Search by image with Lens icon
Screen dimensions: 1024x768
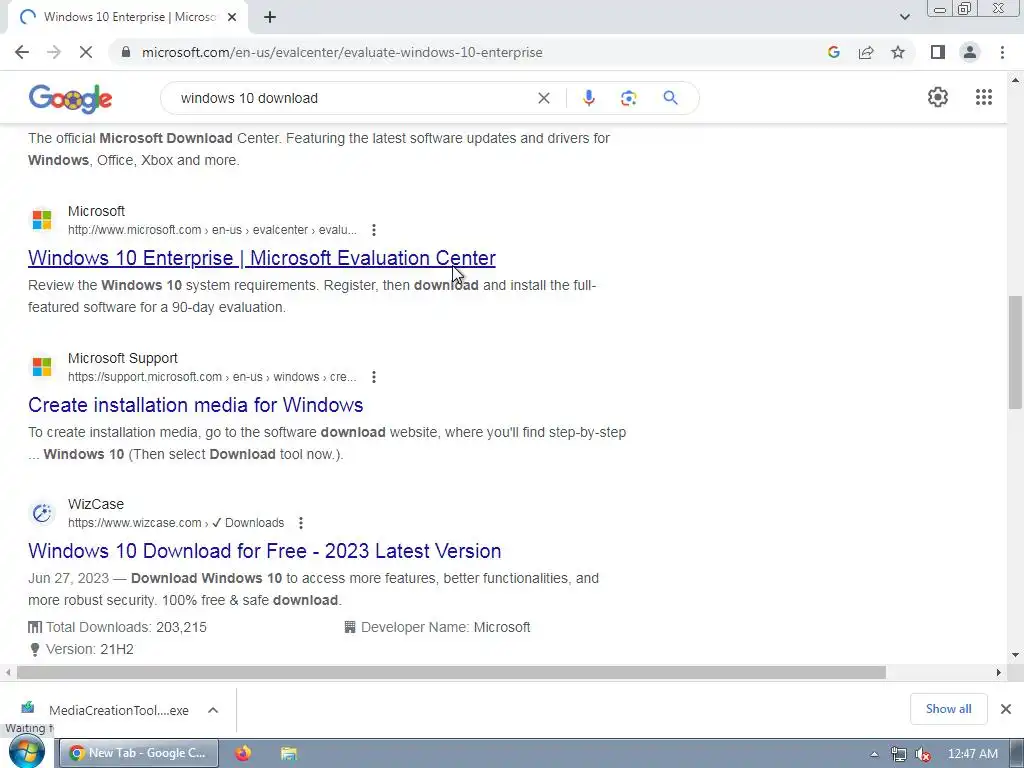pyautogui.click(x=628, y=98)
